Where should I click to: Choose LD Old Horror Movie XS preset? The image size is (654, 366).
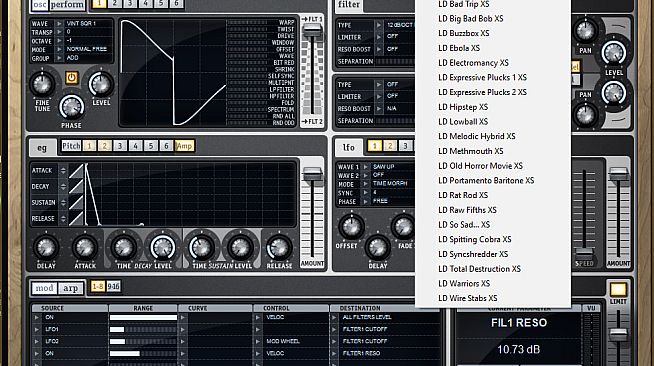coord(480,166)
